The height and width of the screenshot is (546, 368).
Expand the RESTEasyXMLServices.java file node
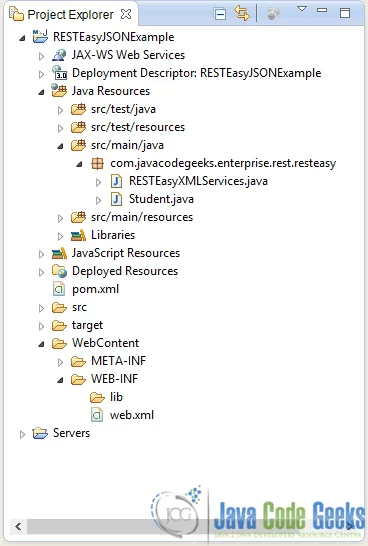99,182
